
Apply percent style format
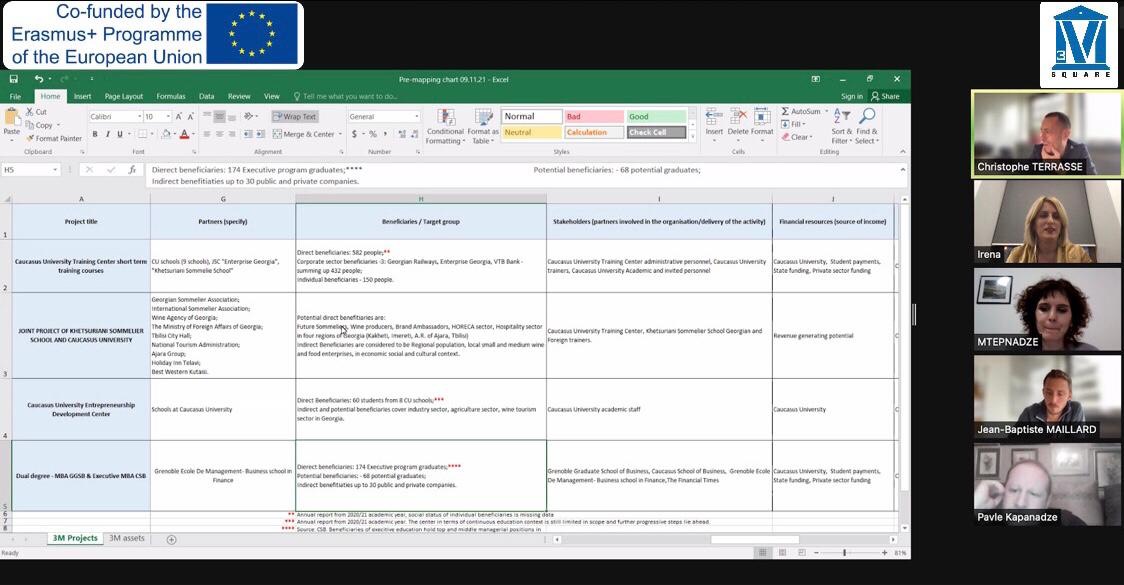[x=373, y=134]
